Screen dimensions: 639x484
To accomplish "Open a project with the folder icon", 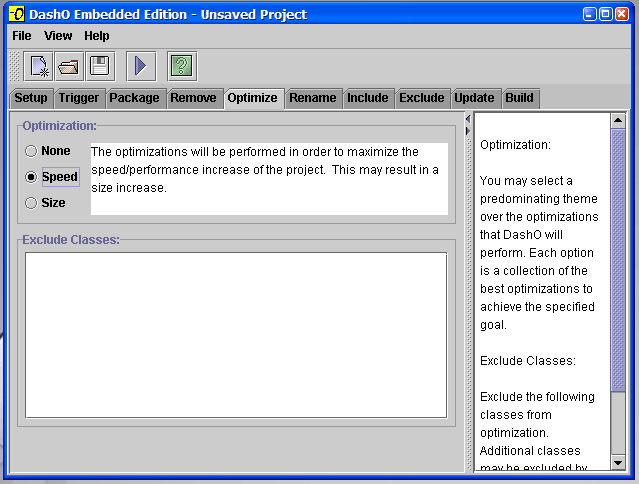I will click(69, 66).
